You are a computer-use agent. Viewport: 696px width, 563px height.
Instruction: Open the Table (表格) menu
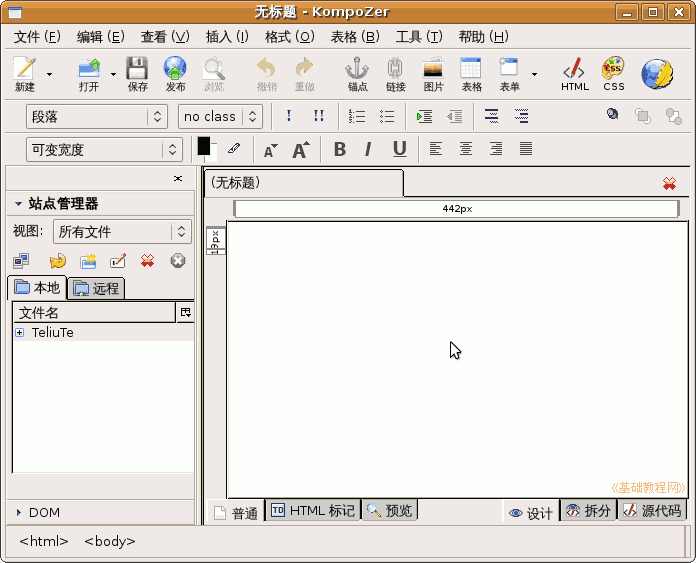coord(355,37)
